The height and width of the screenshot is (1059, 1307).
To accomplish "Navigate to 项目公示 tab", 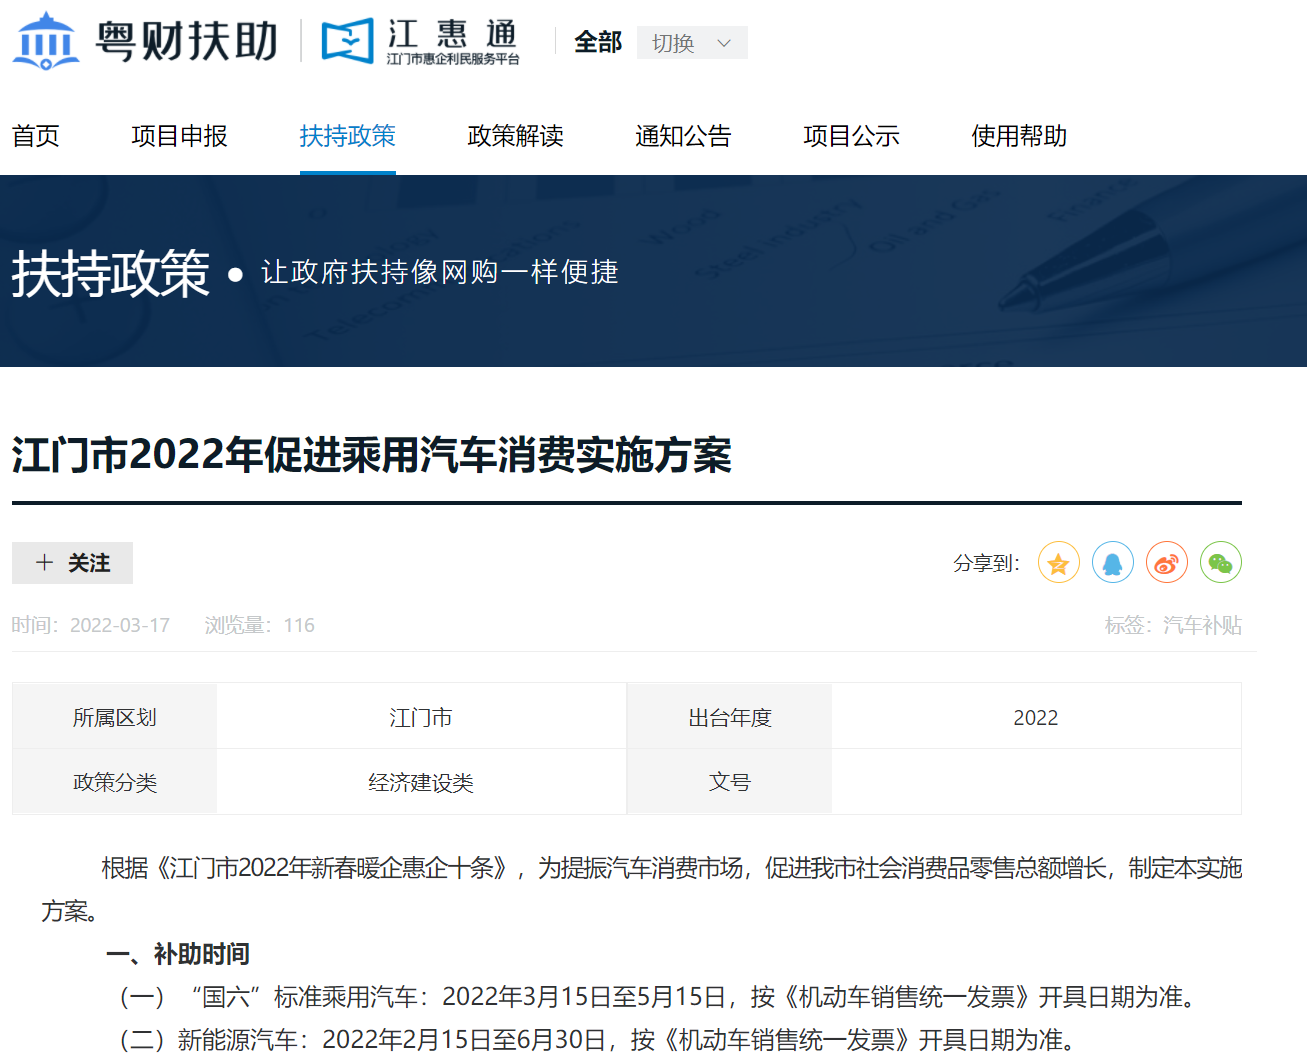I will 852,136.
